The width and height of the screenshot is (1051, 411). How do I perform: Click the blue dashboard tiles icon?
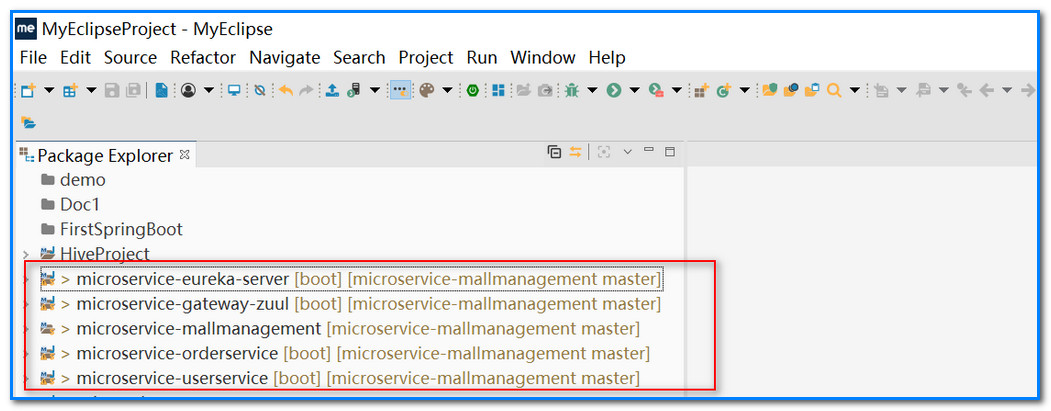pyautogui.click(x=498, y=90)
